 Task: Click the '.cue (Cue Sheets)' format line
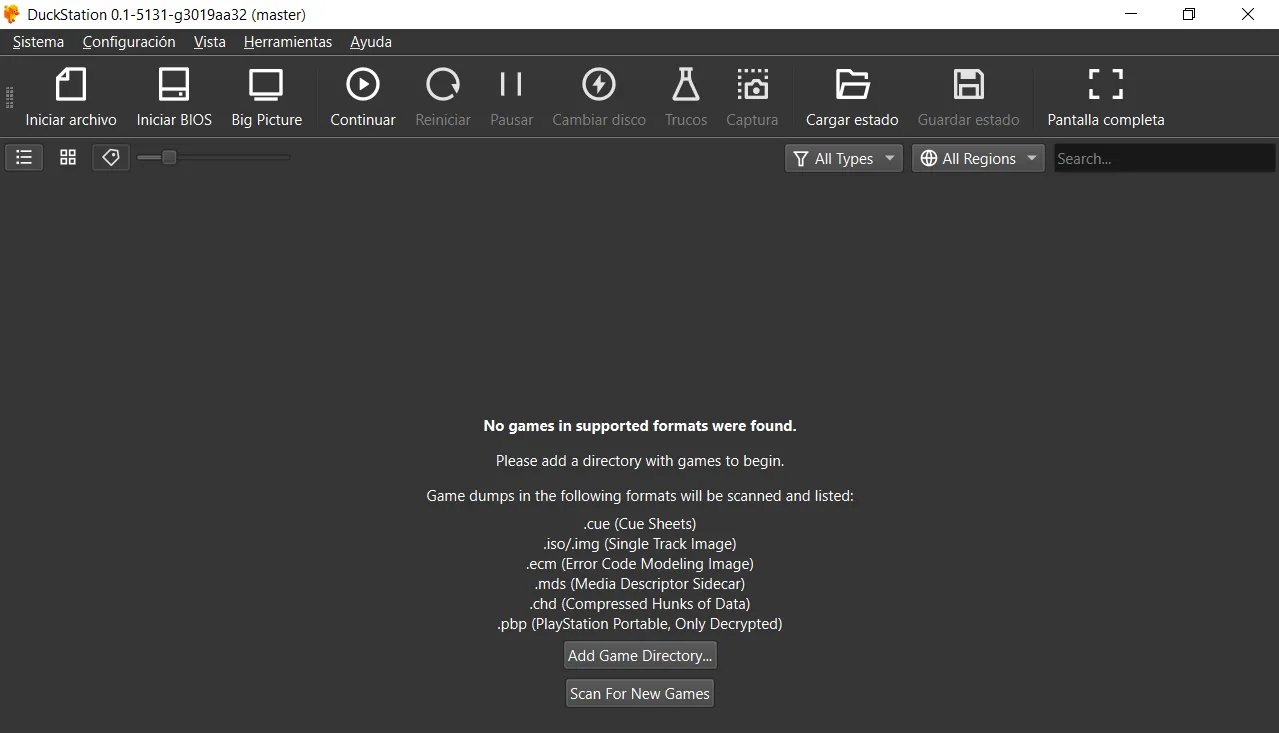point(640,524)
